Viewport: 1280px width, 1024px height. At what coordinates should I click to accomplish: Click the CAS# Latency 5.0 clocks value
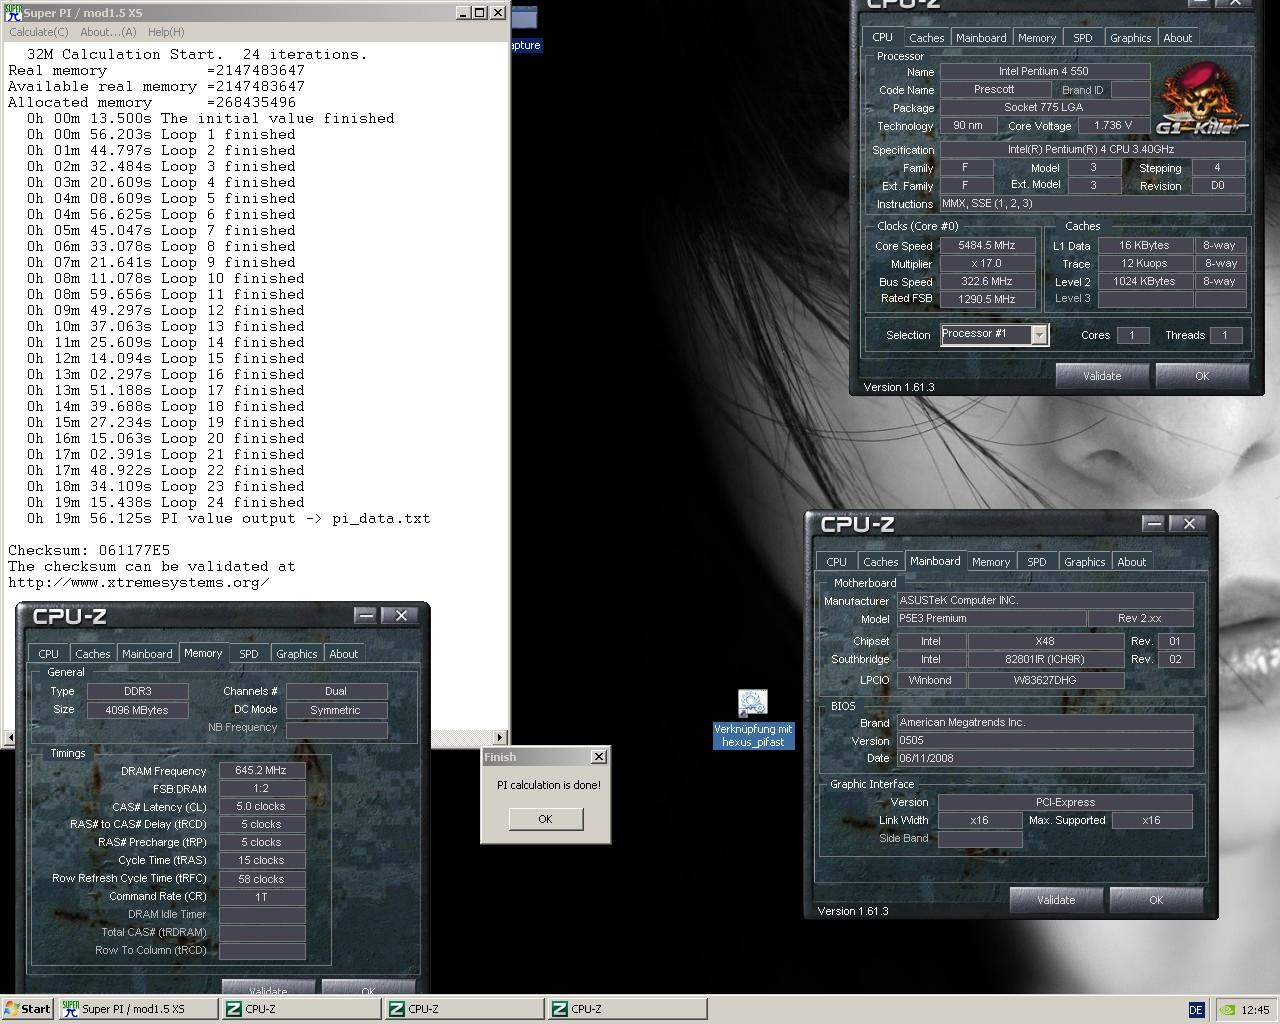pyautogui.click(x=261, y=807)
